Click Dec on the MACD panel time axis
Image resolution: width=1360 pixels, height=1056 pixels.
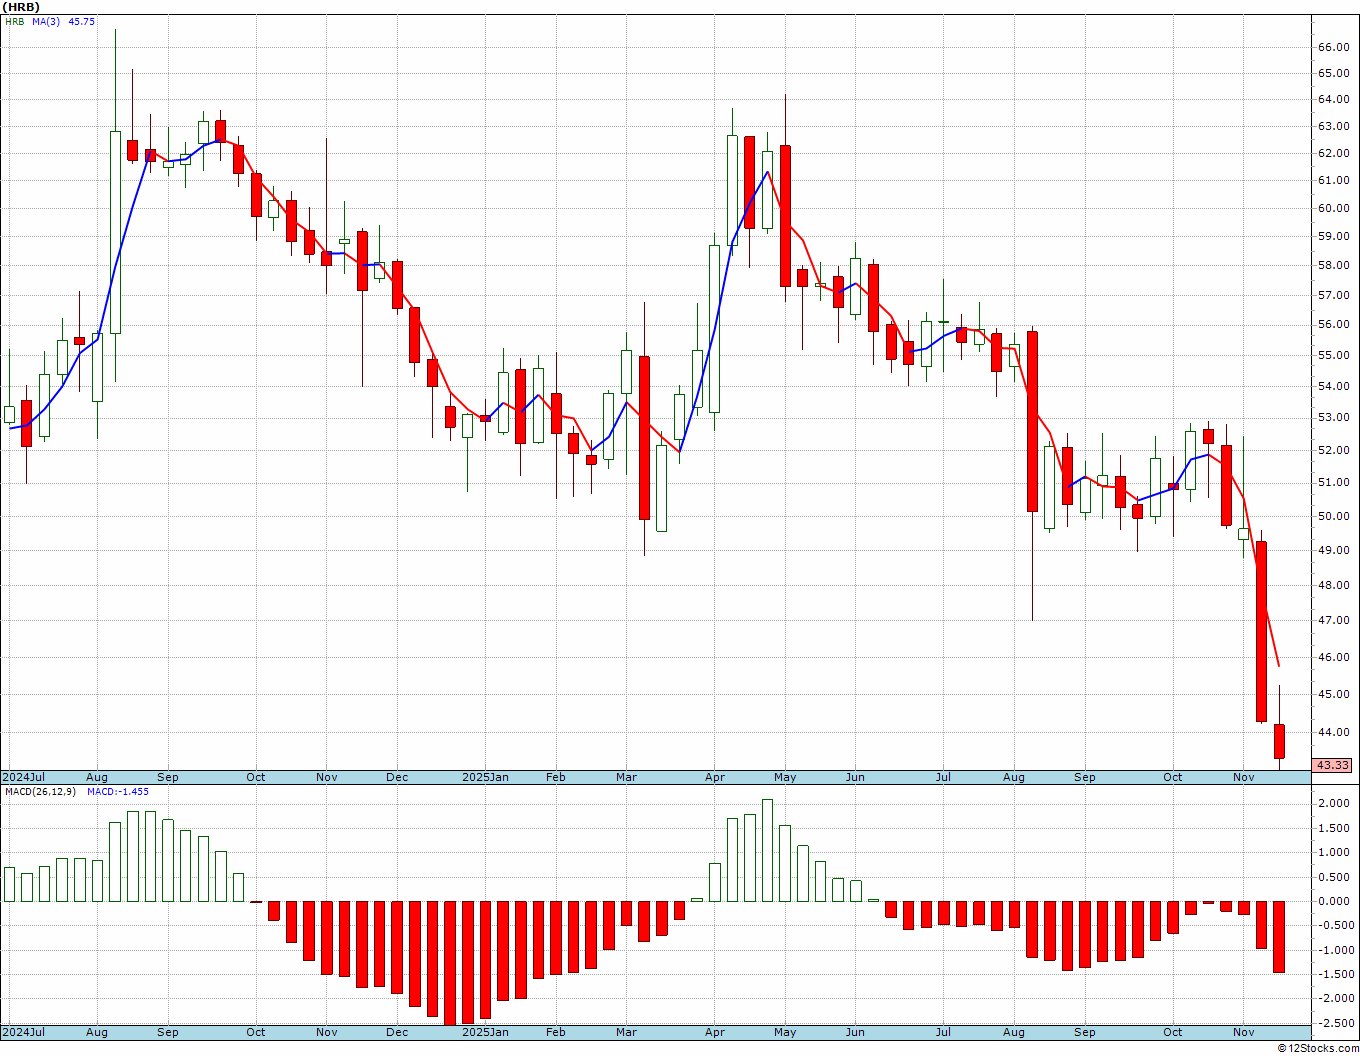(x=397, y=1032)
